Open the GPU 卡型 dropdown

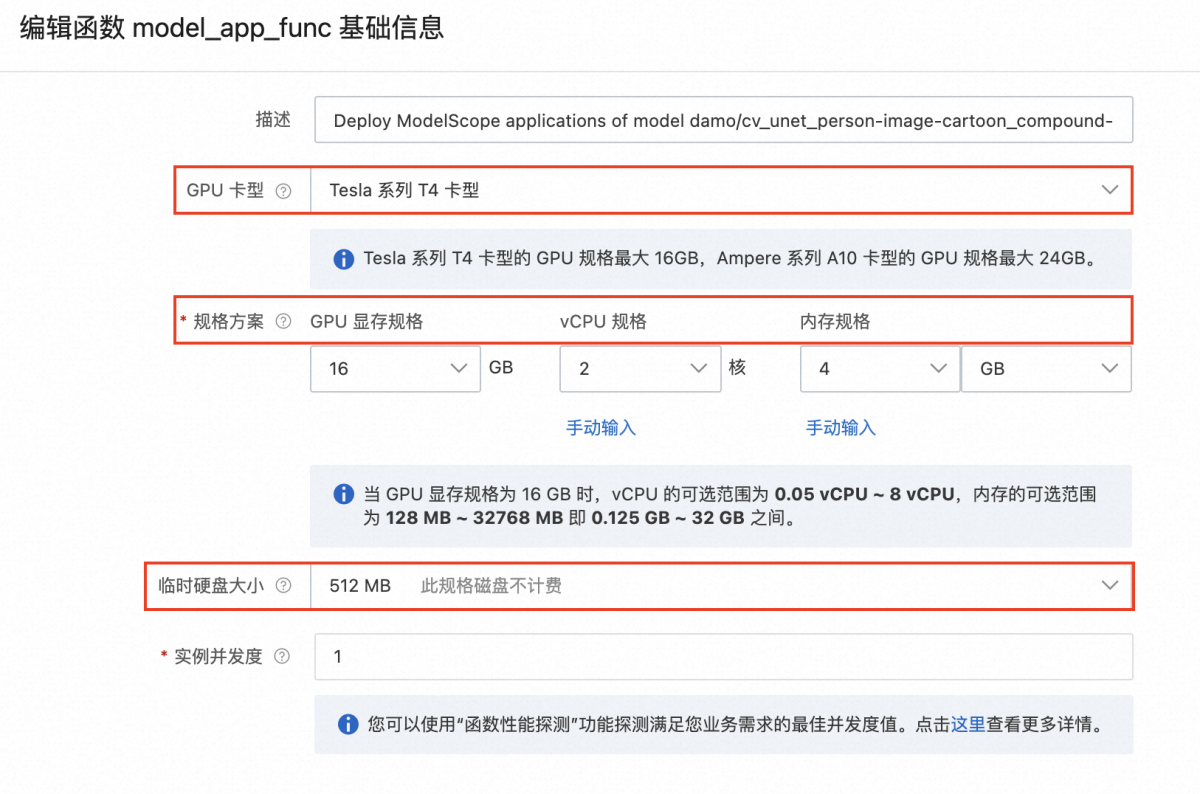720,189
